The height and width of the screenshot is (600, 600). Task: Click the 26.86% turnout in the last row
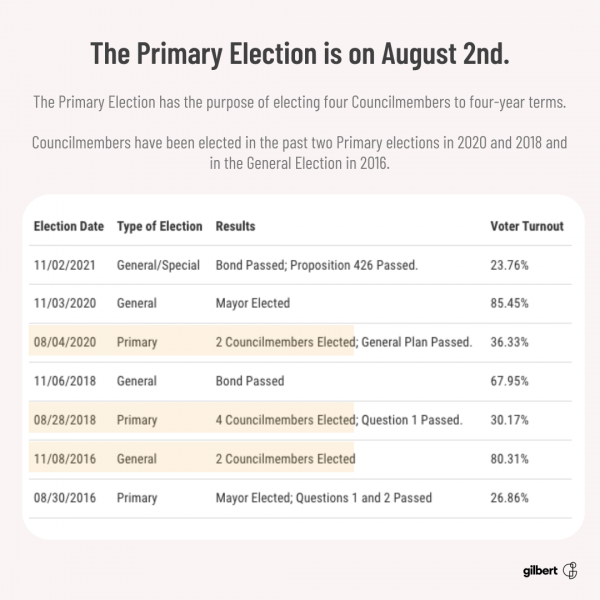[x=510, y=497]
